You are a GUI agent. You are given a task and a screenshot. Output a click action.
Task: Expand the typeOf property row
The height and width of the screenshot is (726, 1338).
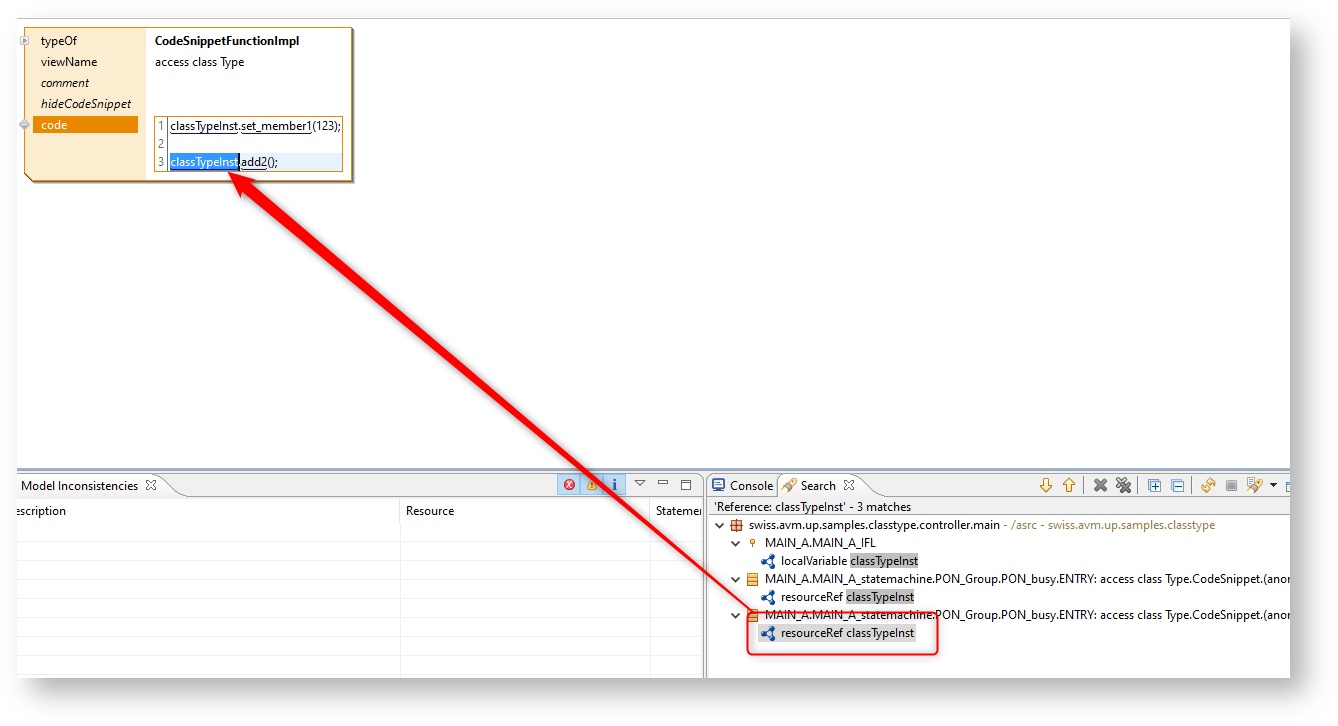click(25, 41)
